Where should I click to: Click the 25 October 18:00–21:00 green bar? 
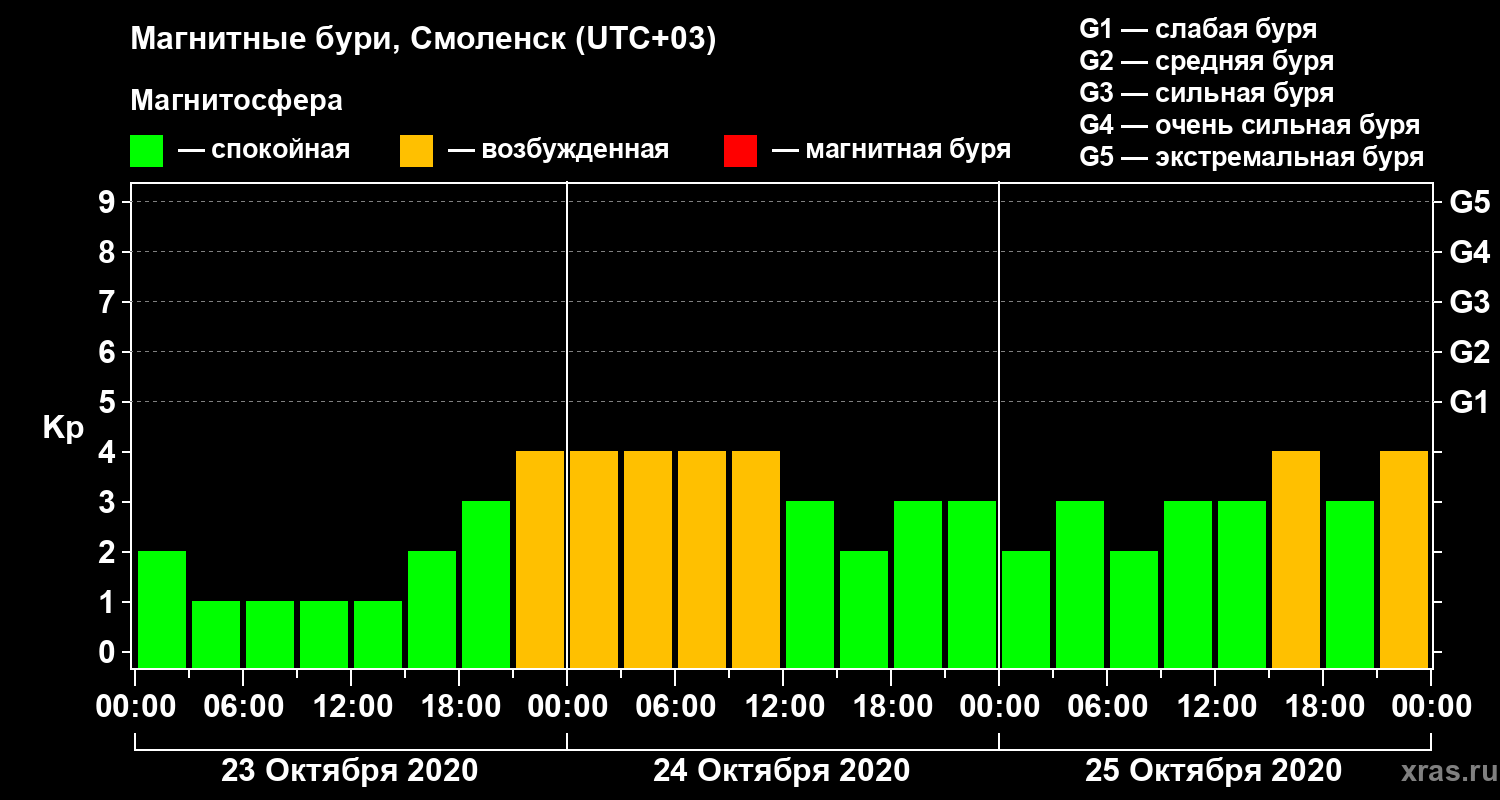(1350, 584)
